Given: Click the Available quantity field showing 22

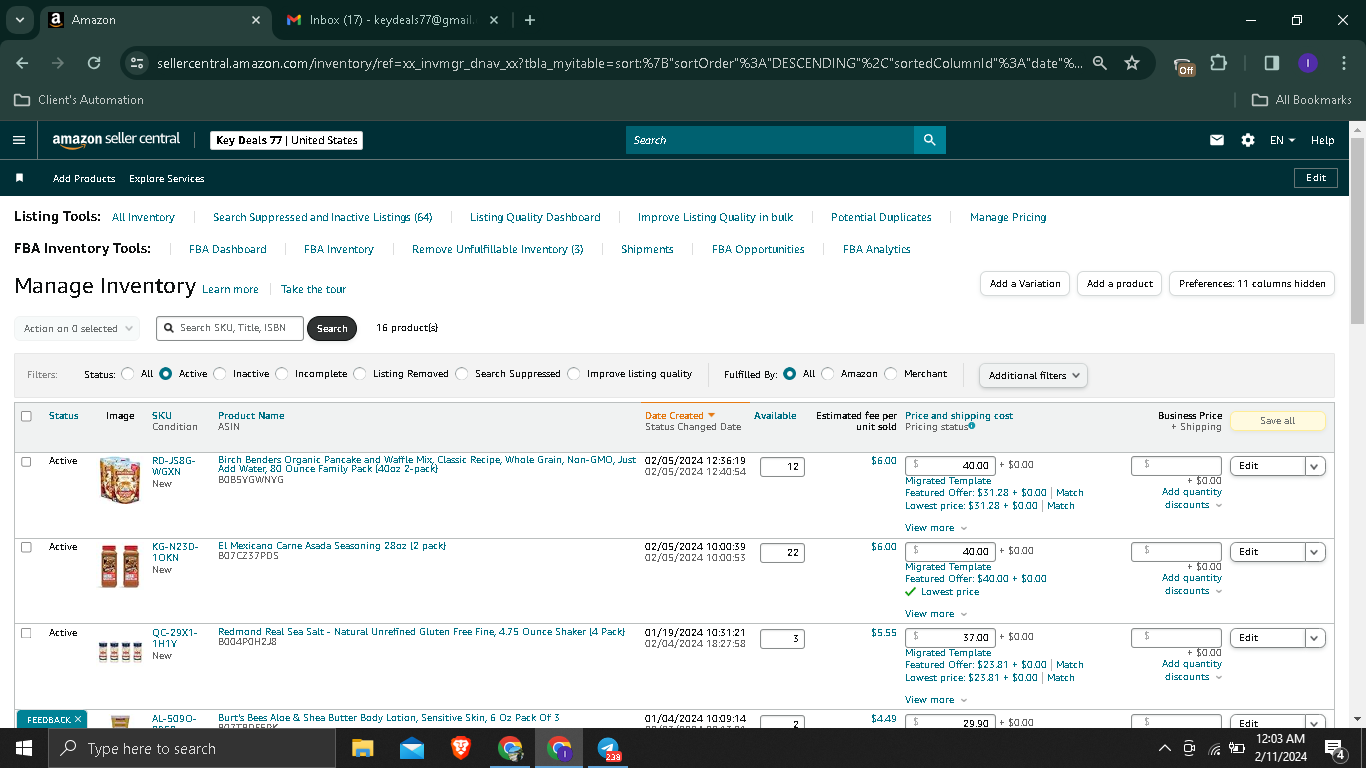Looking at the screenshot, I should click(782, 553).
